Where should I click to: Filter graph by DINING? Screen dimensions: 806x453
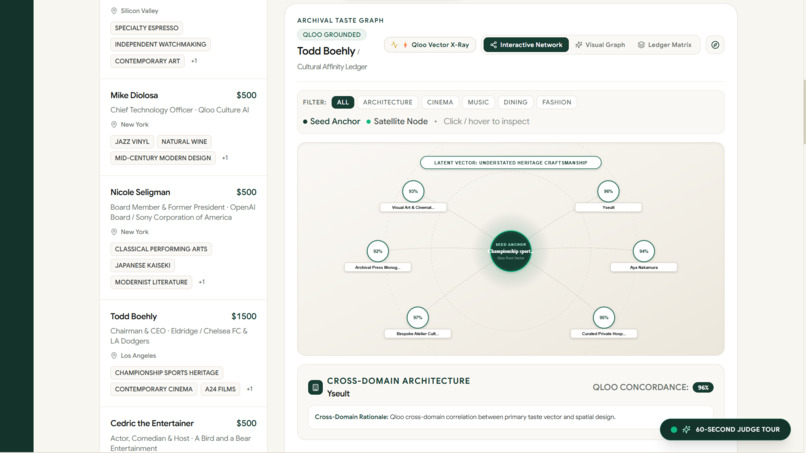pos(515,102)
